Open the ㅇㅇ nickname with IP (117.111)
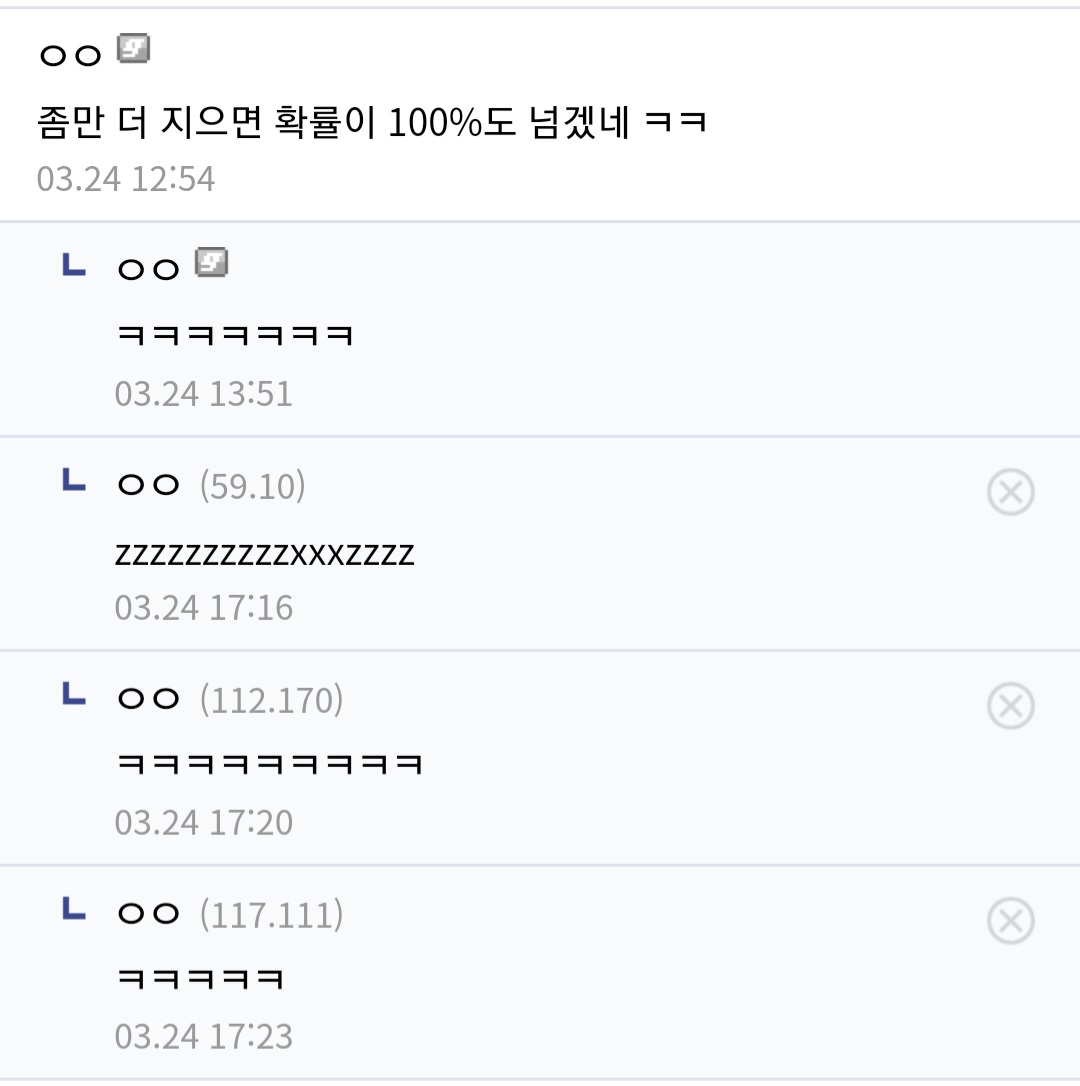This screenshot has width=1080, height=1086. (x=148, y=914)
